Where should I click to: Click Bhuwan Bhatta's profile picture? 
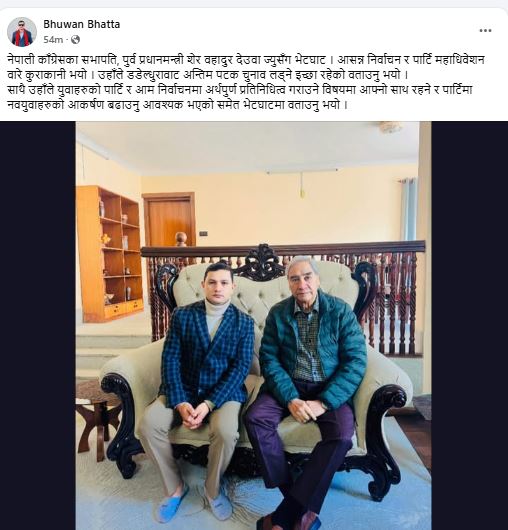pyautogui.click(x=22, y=32)
